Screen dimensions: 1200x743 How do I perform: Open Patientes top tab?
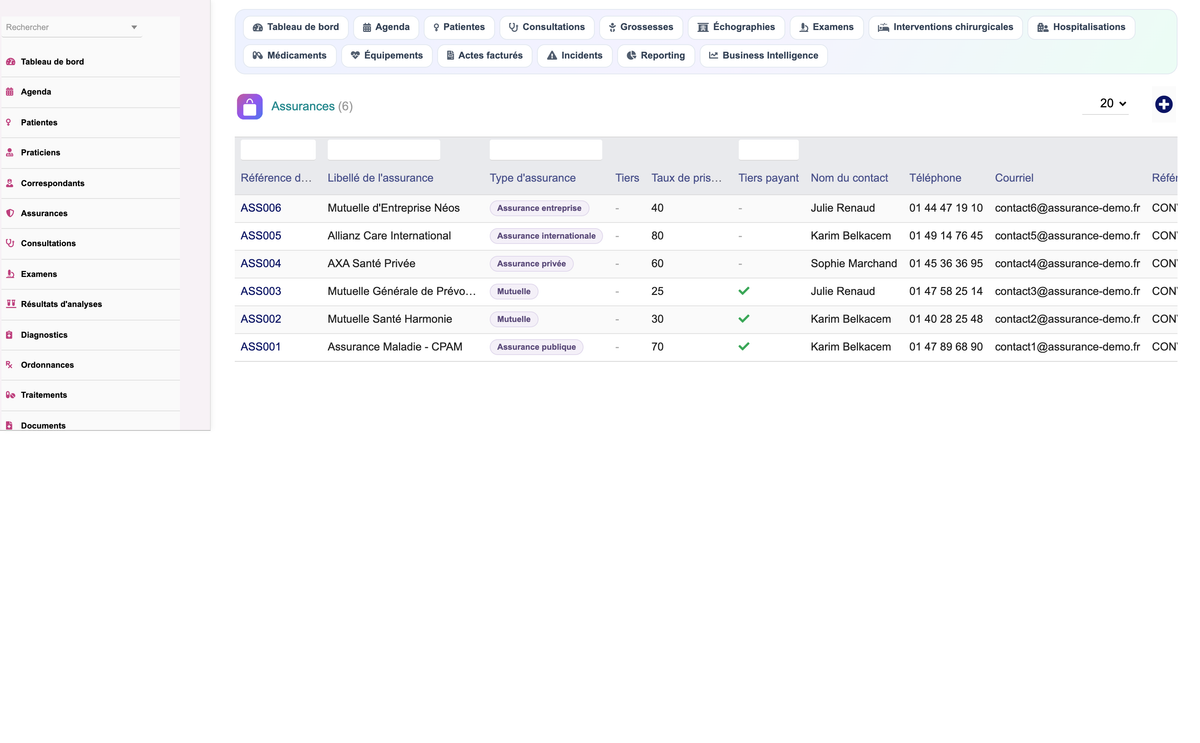pyautogui.click(x=459, y=27)
